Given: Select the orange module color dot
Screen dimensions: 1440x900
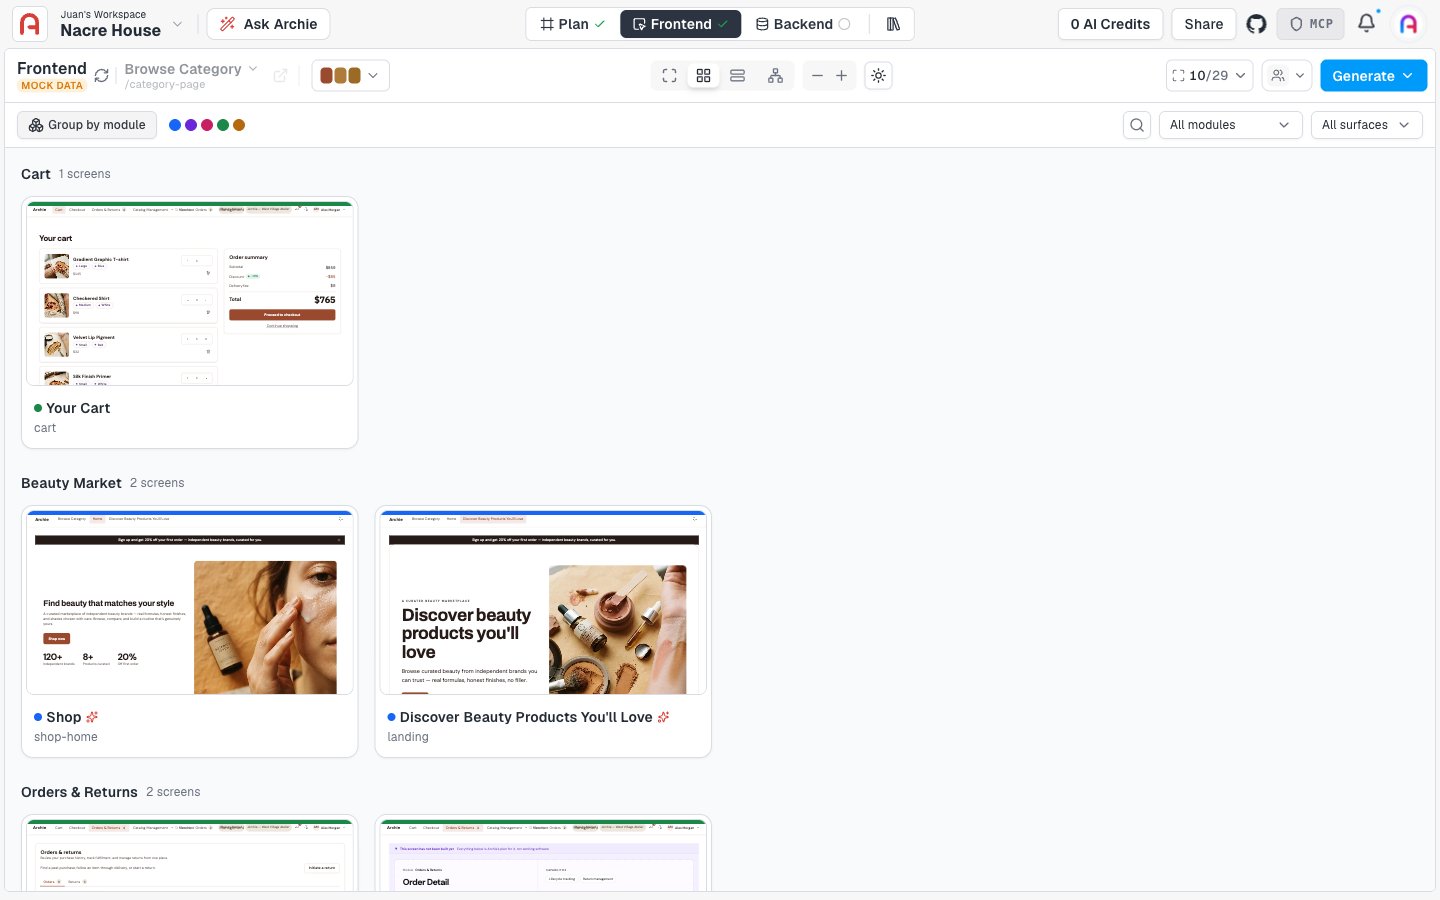Looking at the screenshot, I should pos(239,125).
